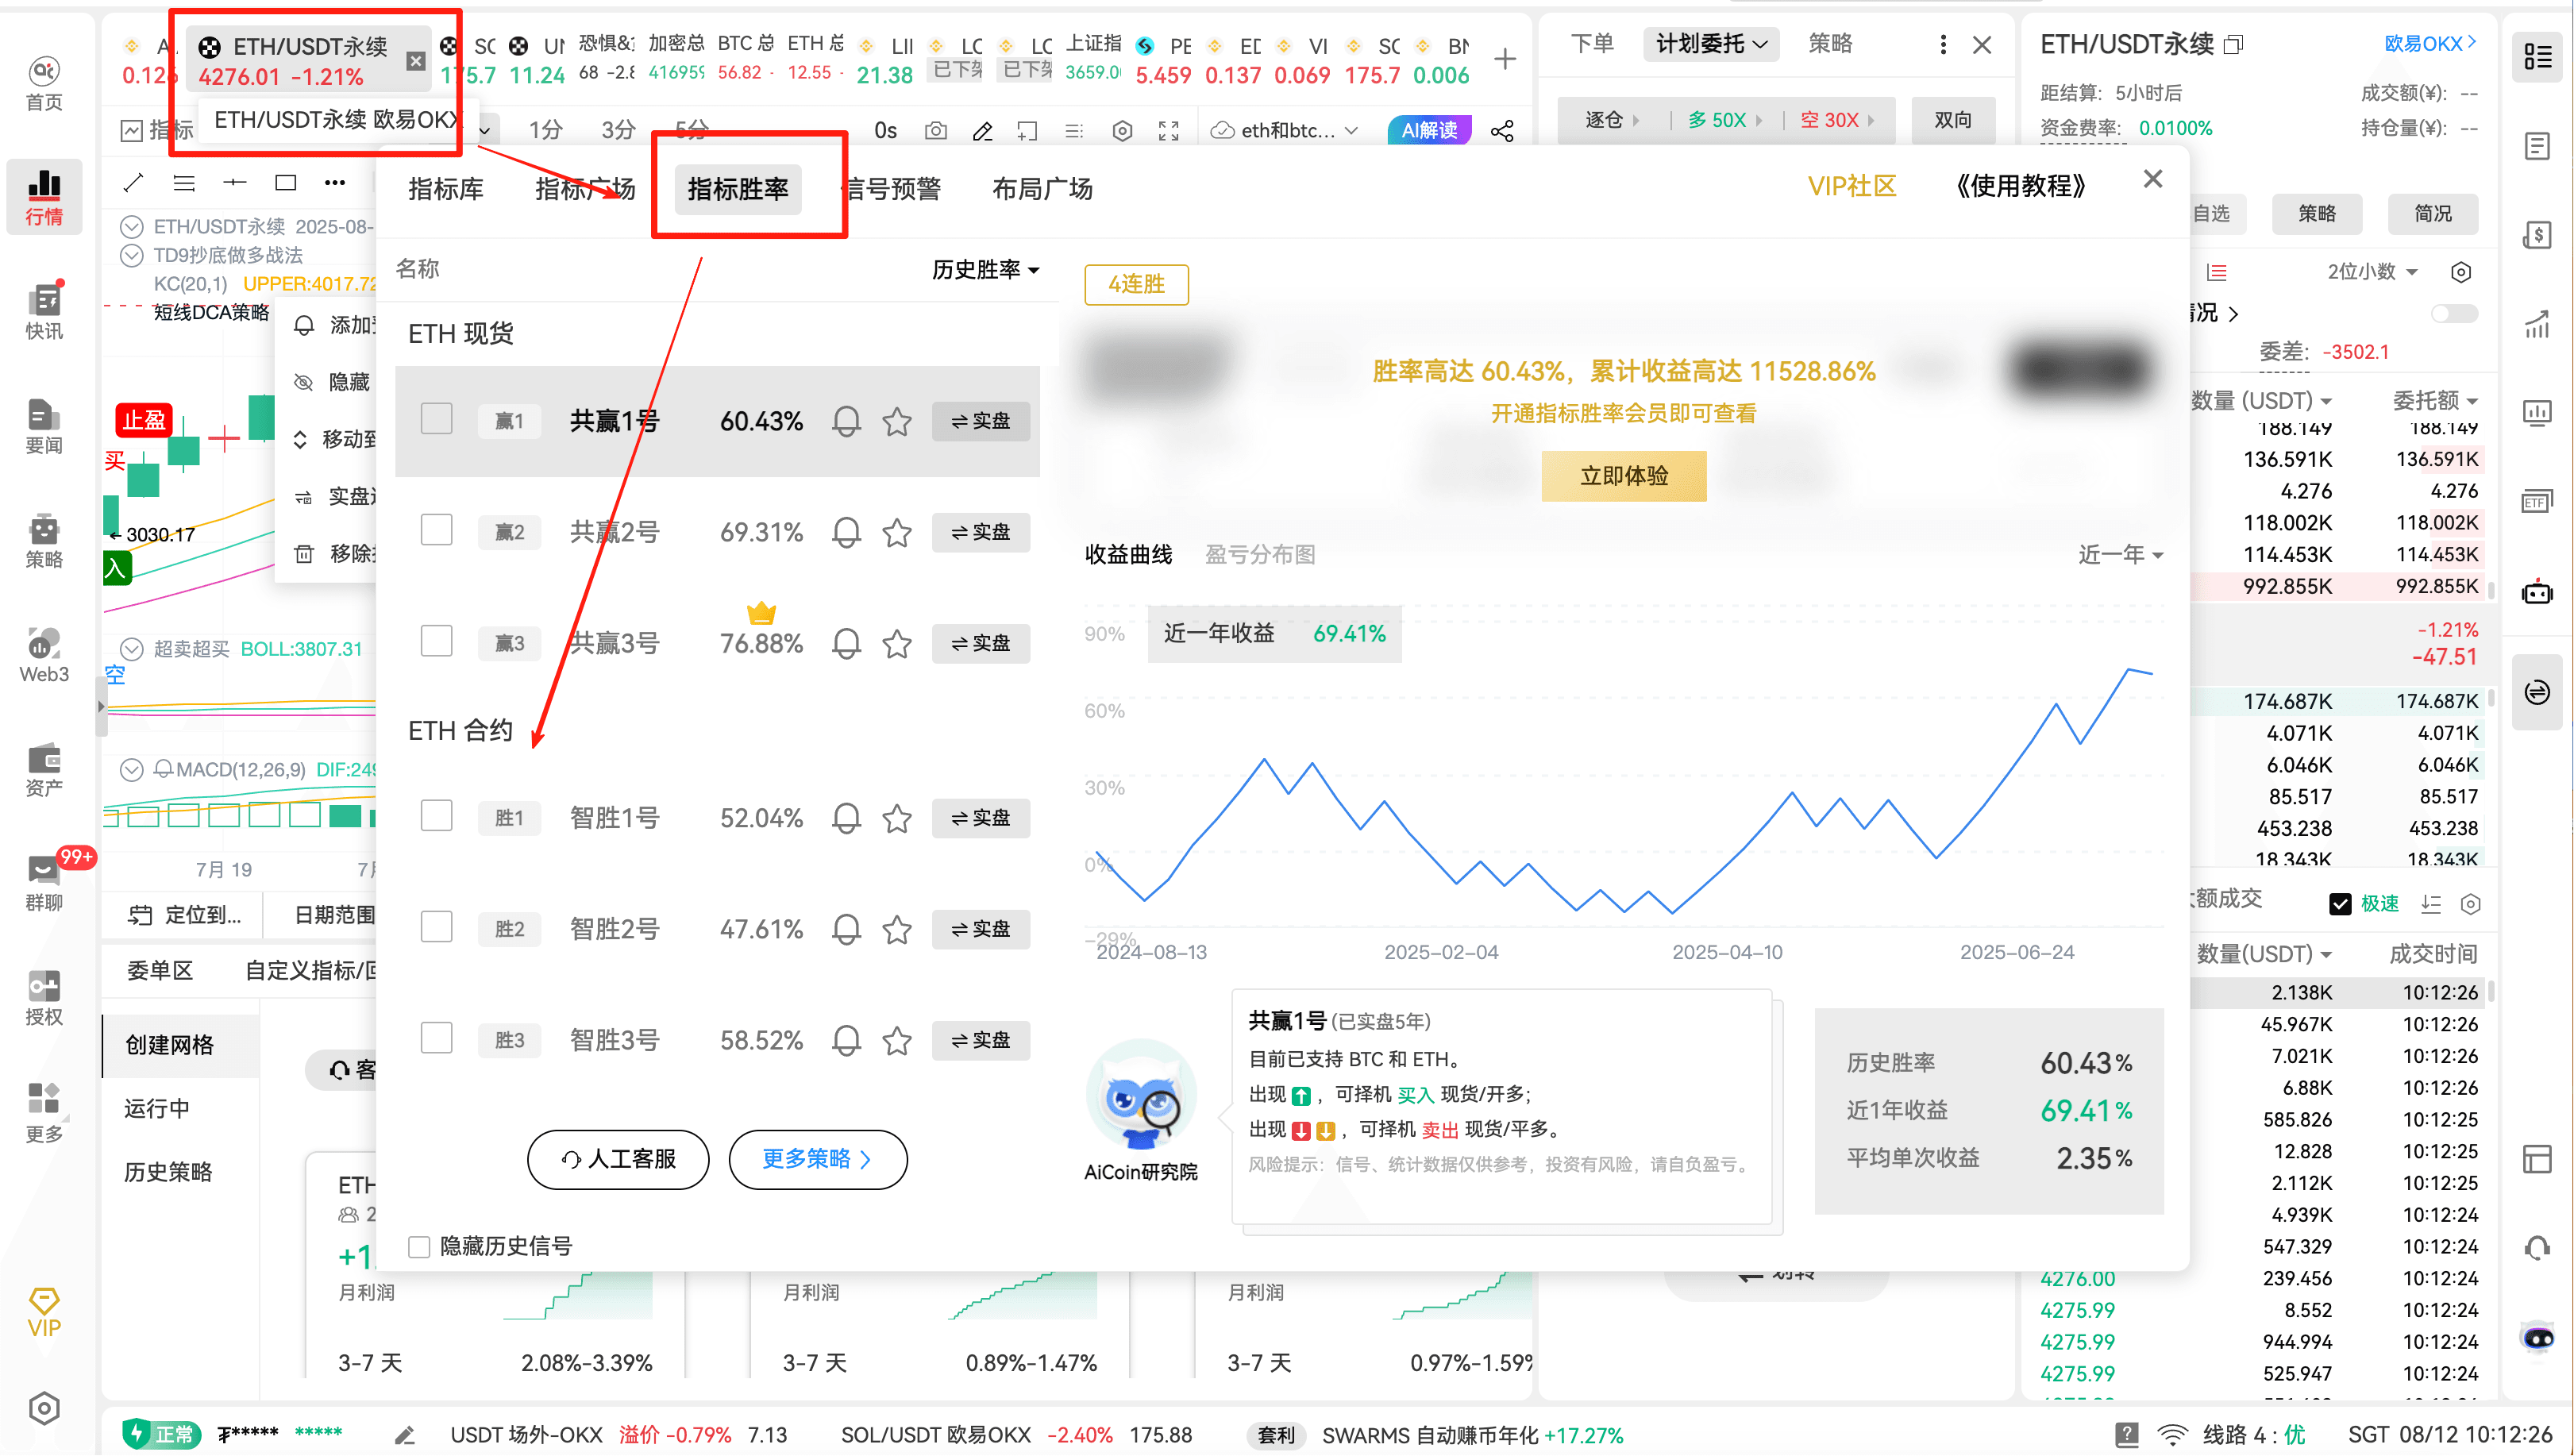Click the share icon next to AI解读
Screen dimensions: 2574x1456
(x=1501, y=131)
